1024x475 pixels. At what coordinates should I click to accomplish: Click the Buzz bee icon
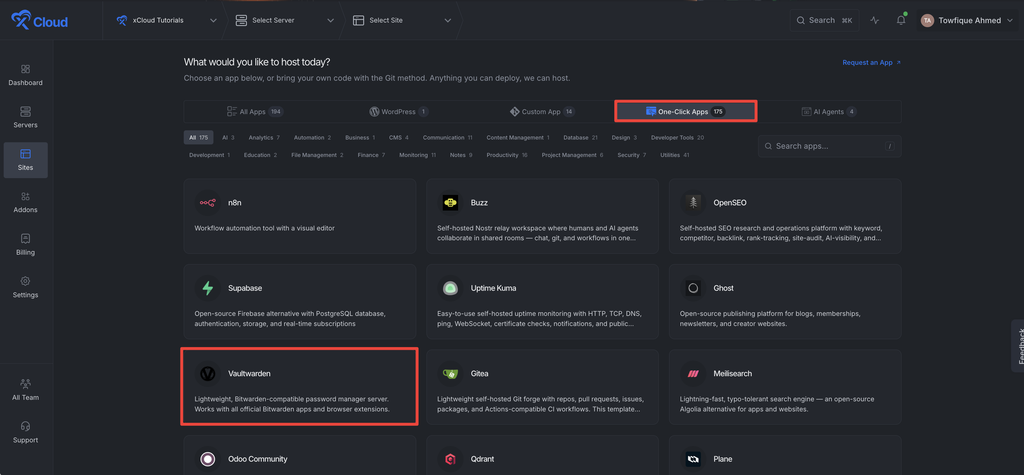(450, 203)
